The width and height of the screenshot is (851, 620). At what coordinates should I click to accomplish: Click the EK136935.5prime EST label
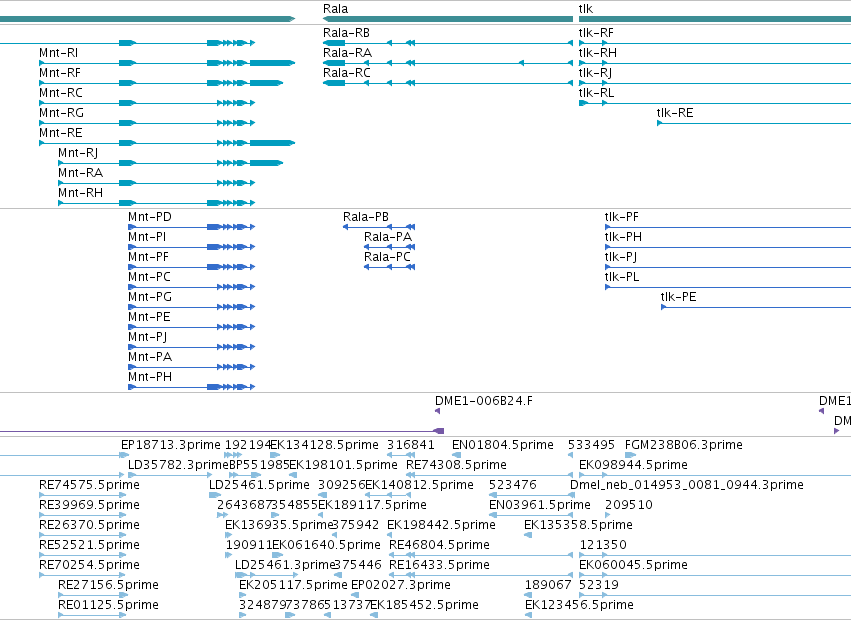[x=278, y=525]
